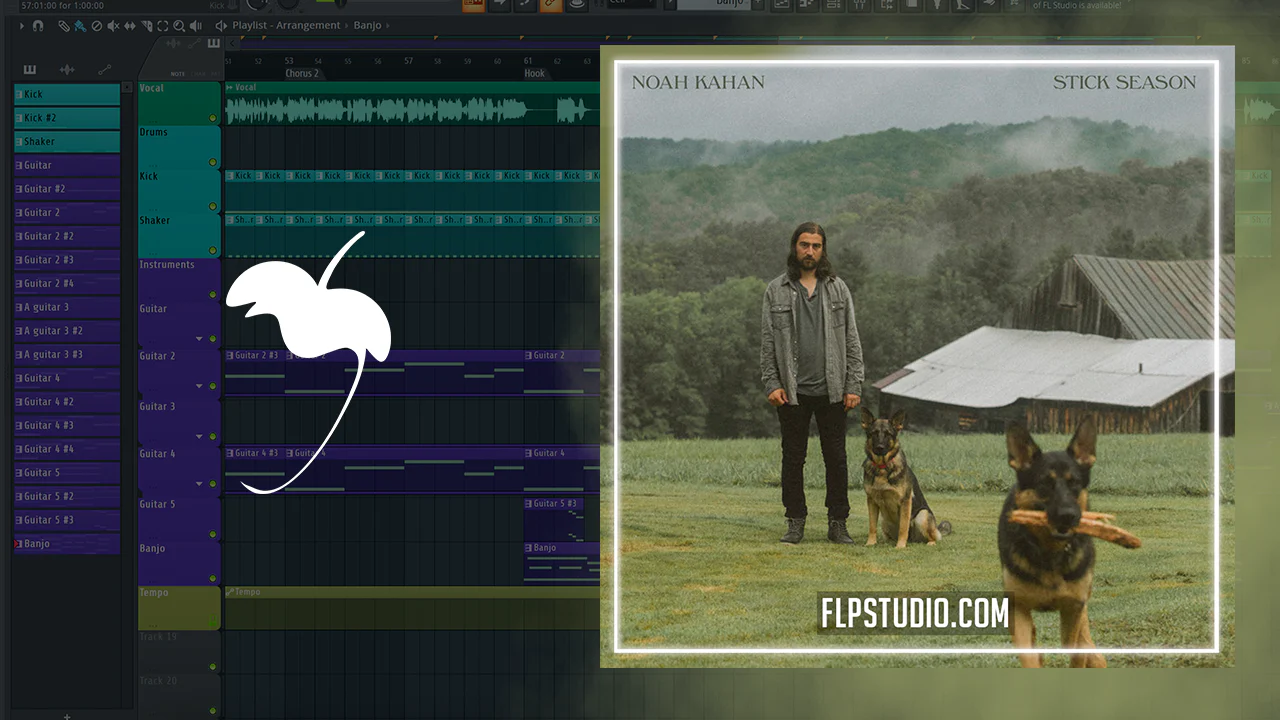Open the Arrangement breadcrumb menu
The height and width of the screenshot is (720, 1280).
coord(307,25)
